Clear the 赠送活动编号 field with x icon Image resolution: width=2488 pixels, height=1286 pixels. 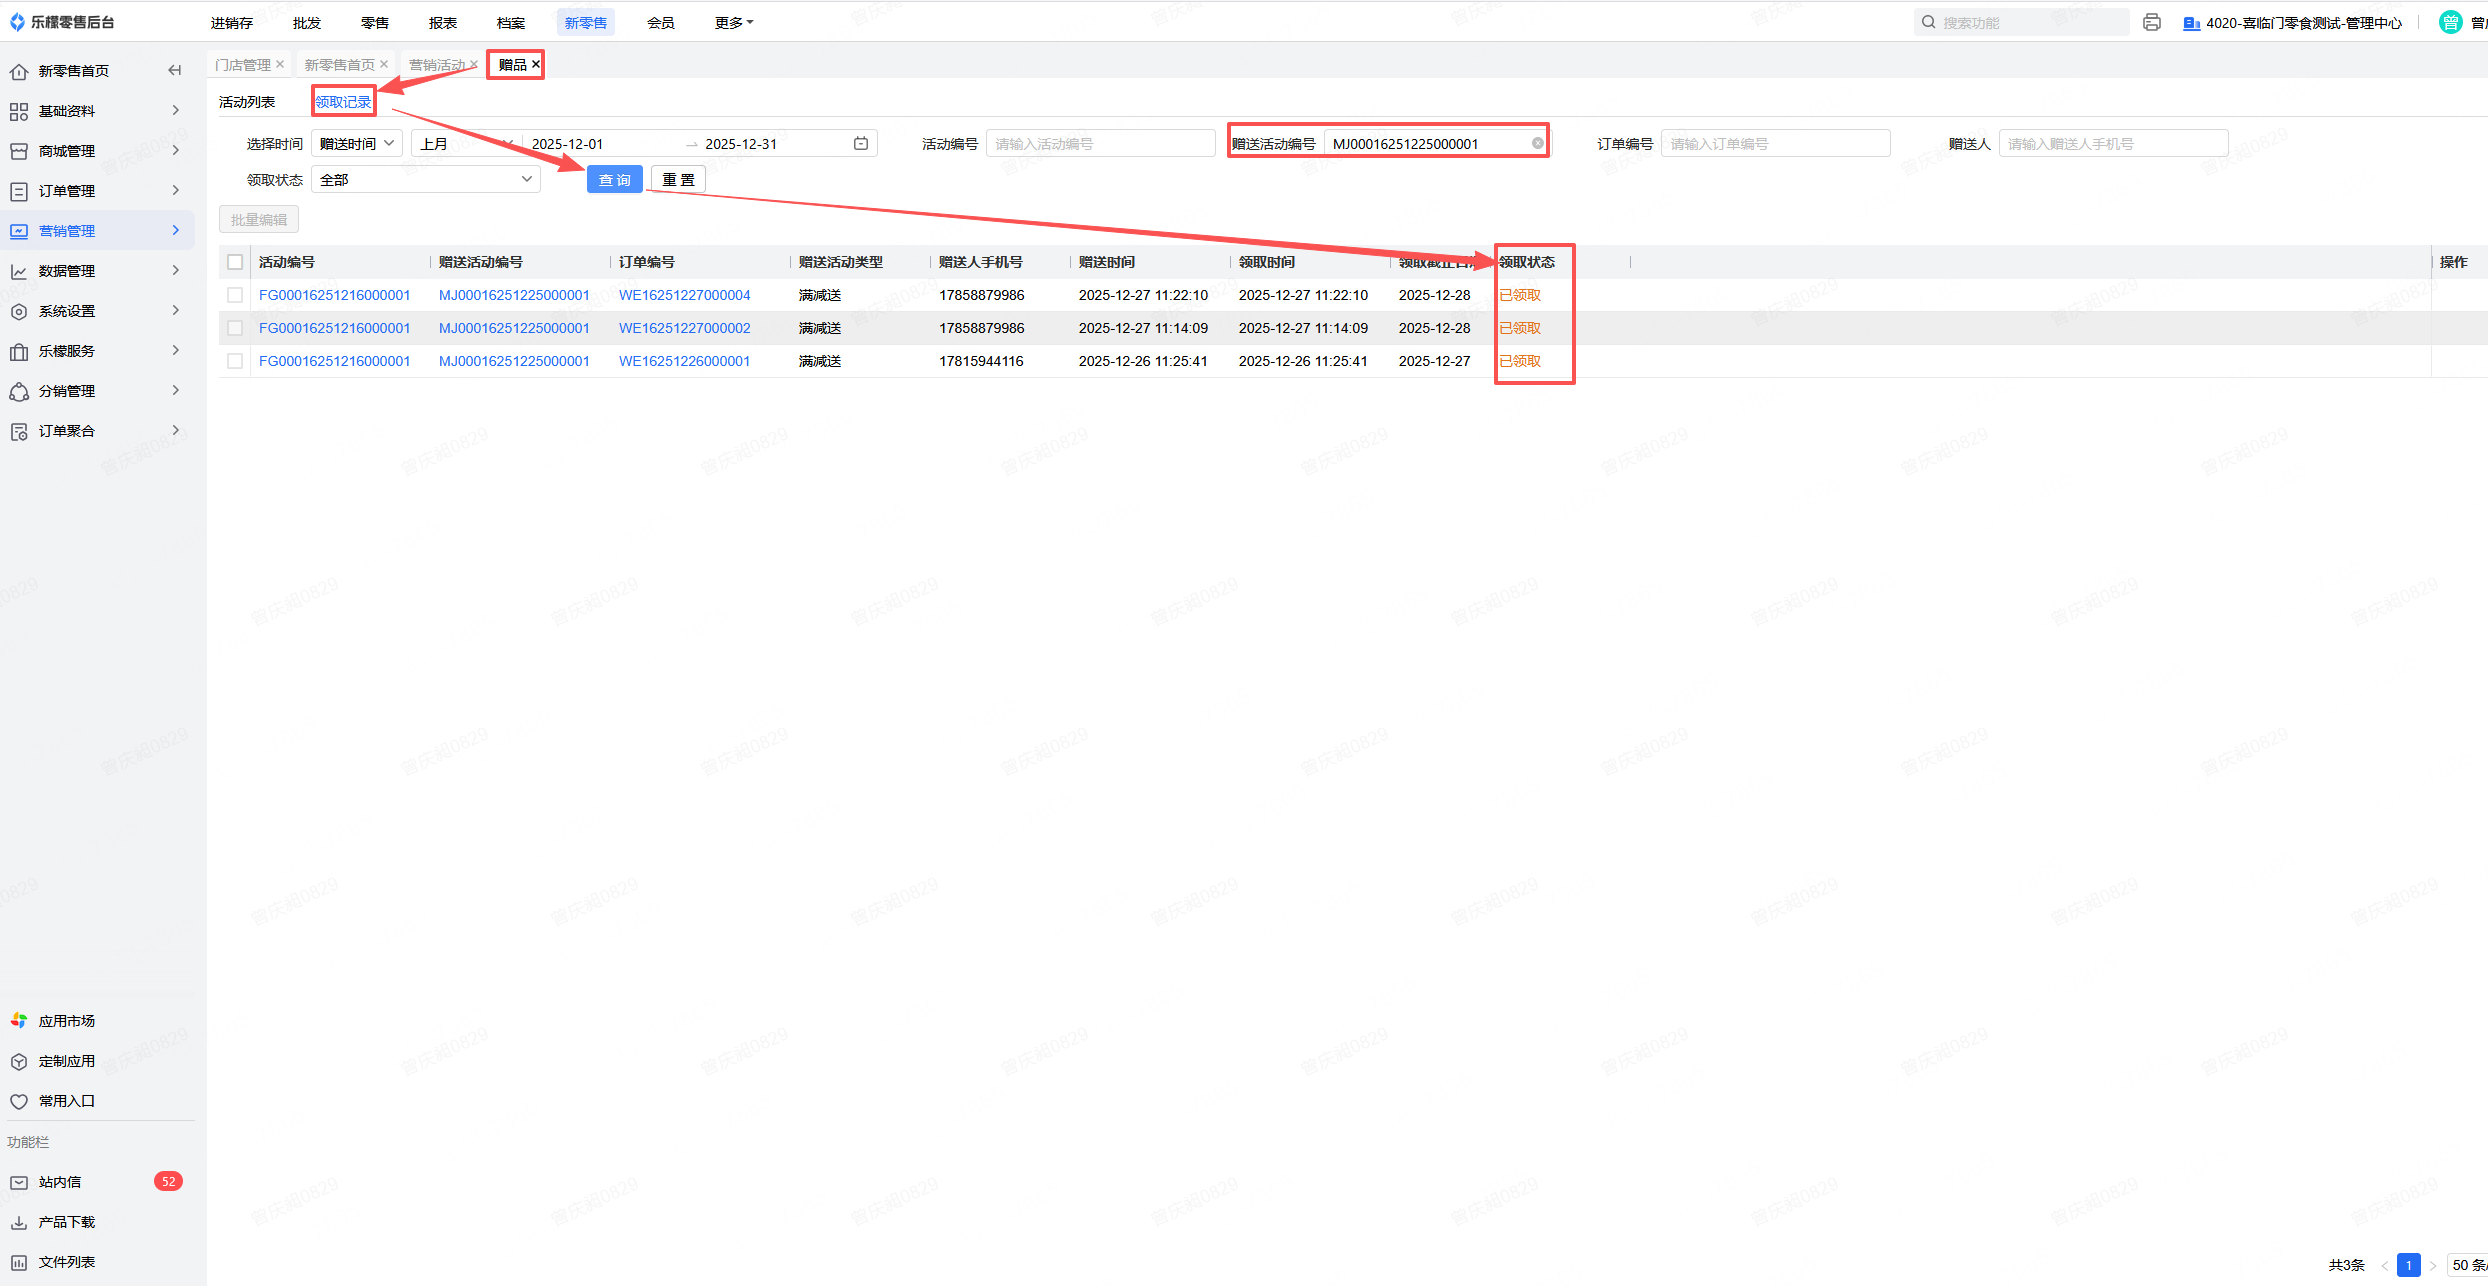[1537, 143]
